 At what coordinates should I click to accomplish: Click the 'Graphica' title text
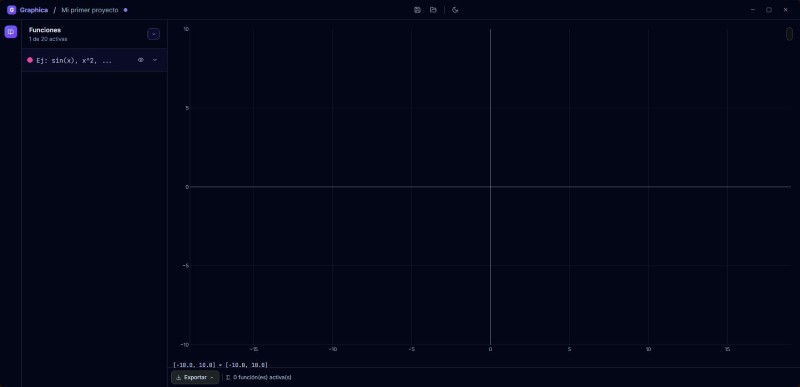tap(34, 10)
